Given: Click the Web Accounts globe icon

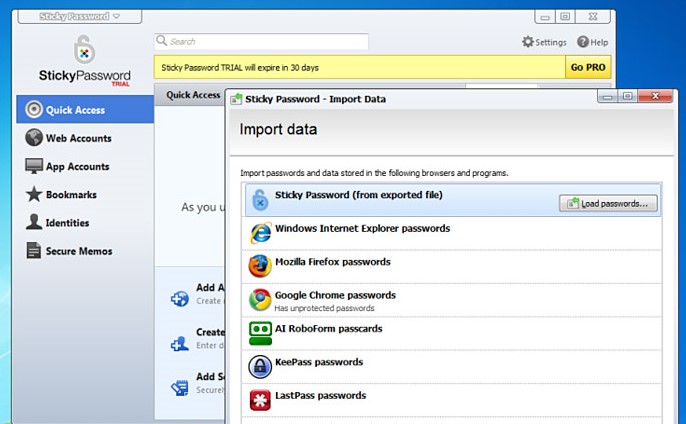Looking at the screenshot, I should click(34, 137).
